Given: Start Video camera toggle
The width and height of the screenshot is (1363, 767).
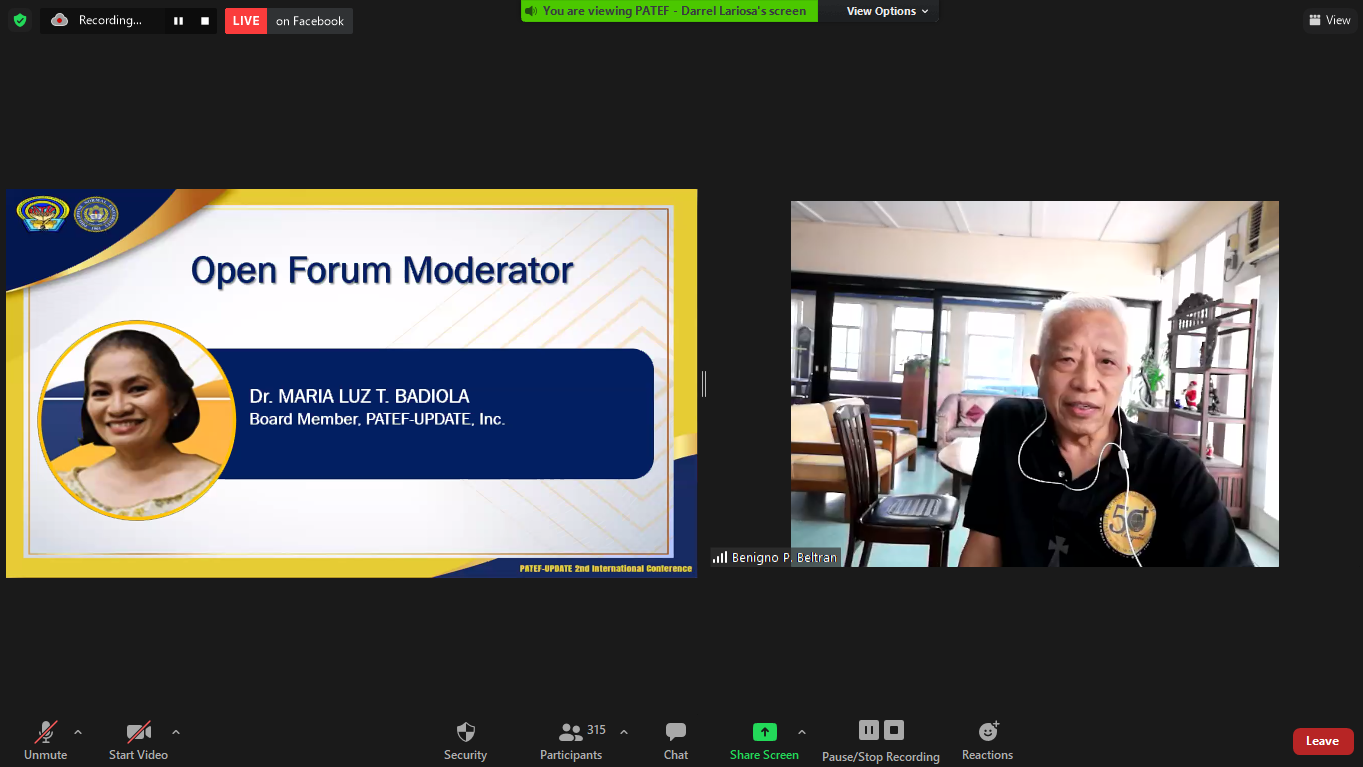Looking at the screenshot, I should pos(138,740).
